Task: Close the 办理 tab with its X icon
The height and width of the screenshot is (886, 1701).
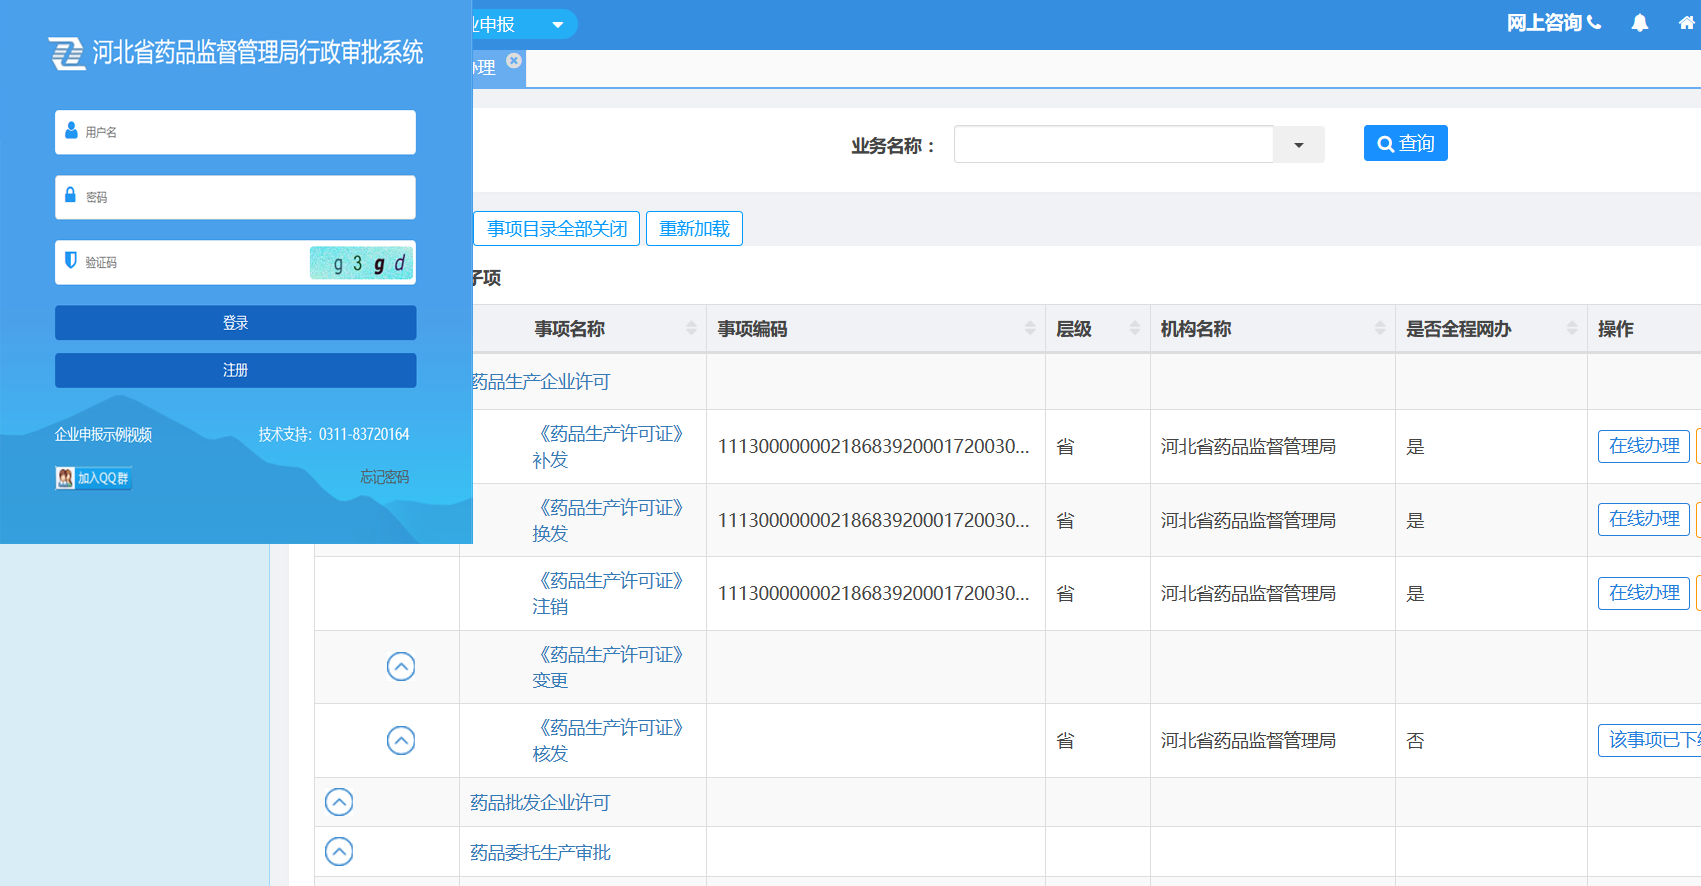Action: [514, 60]
